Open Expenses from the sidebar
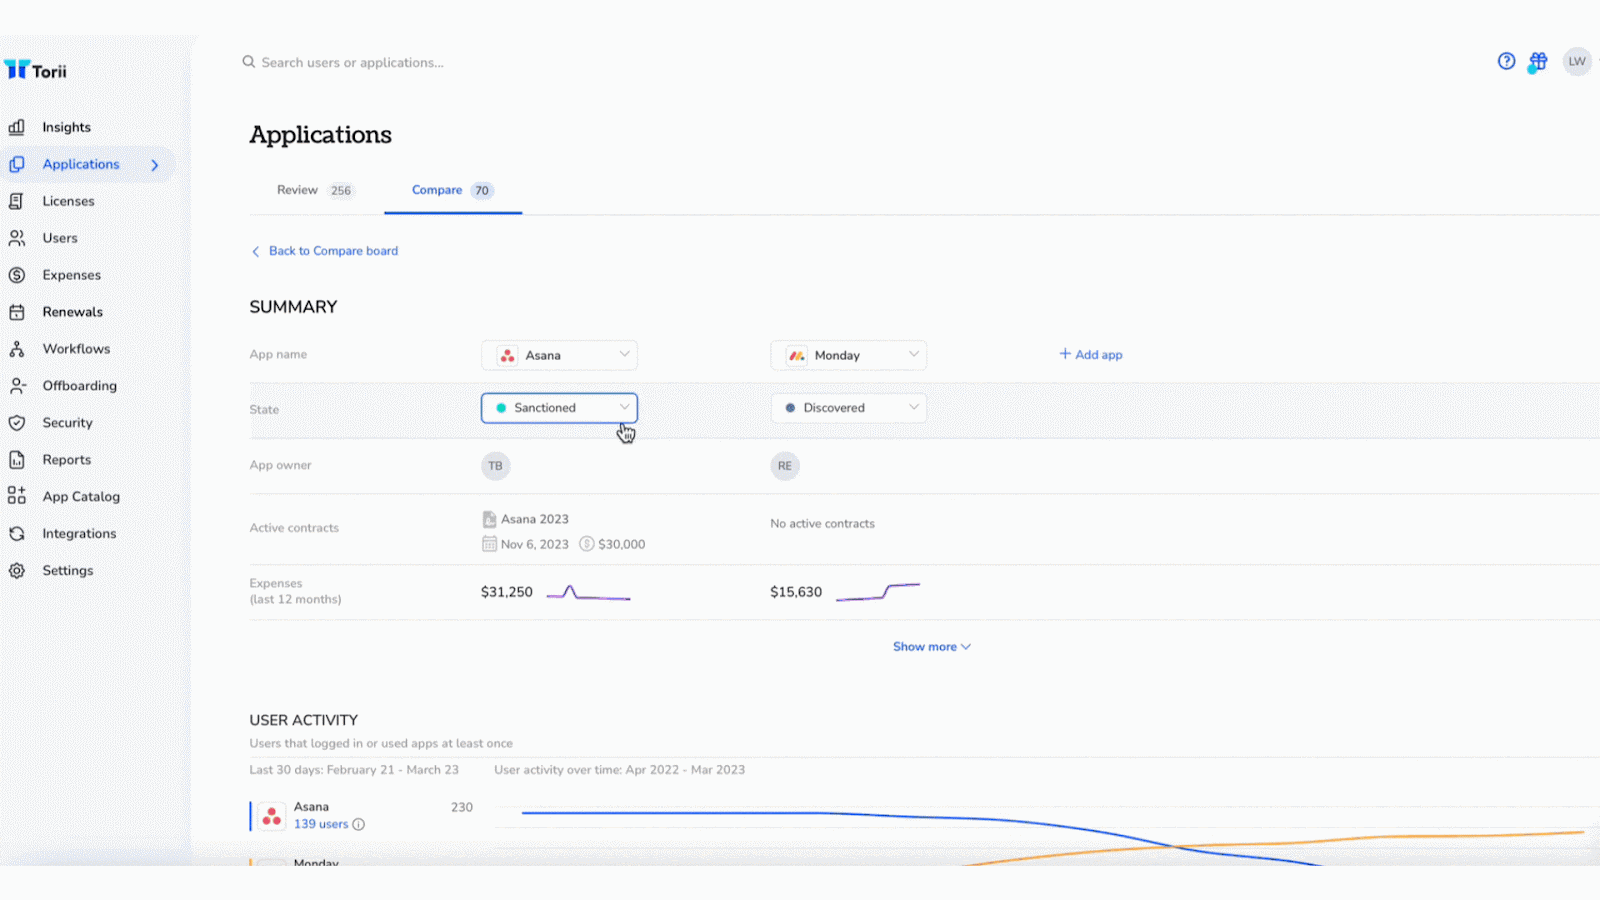 (x=71, y=275)
